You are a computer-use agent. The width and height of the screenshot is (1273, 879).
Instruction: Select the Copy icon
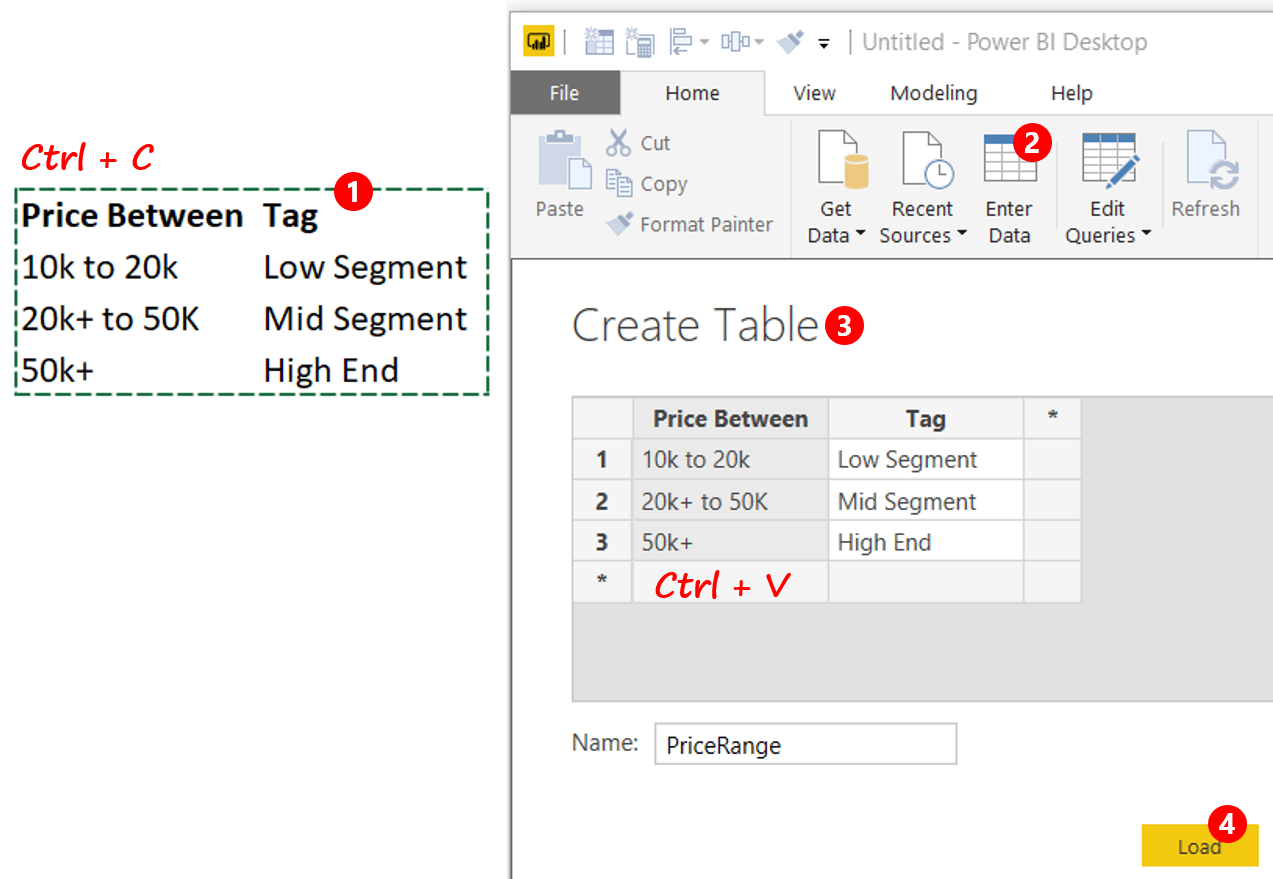pyautogui.click(x=619, y=183)
